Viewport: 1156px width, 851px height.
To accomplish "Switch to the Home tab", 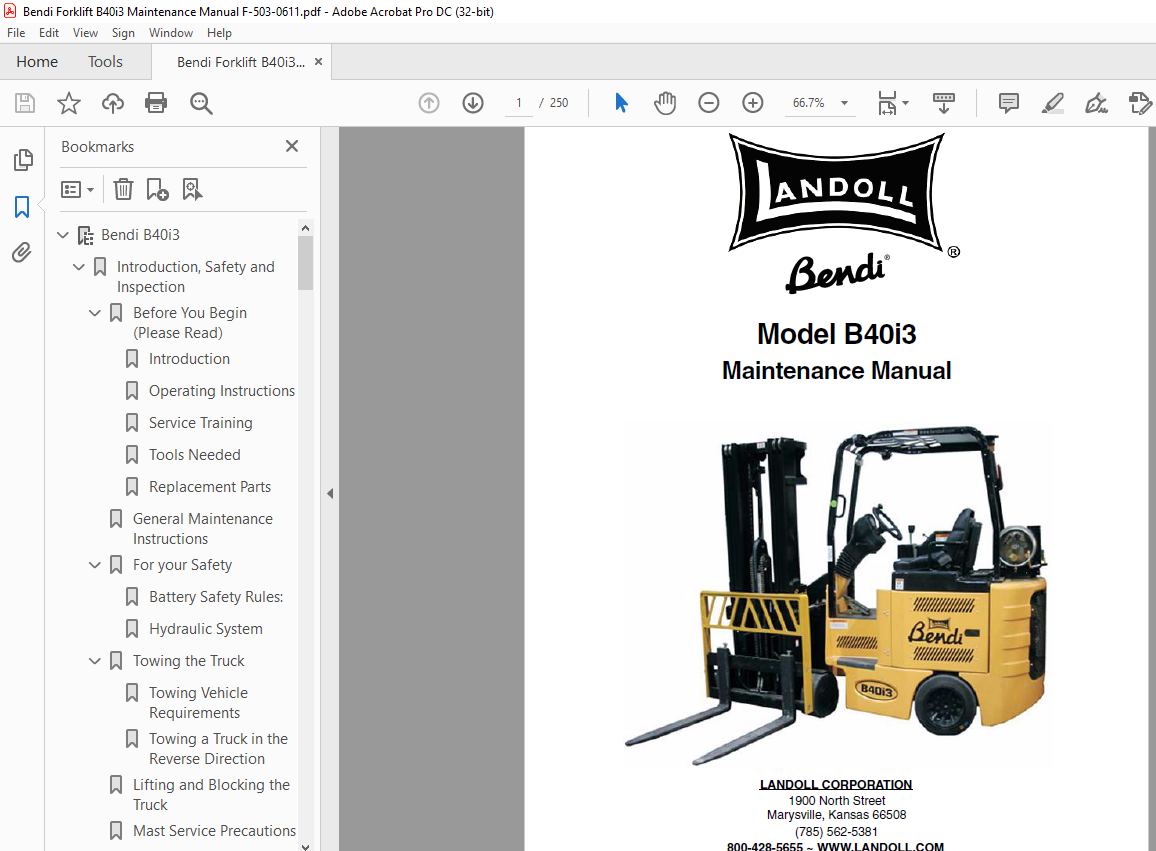I will tap(37, 62).
